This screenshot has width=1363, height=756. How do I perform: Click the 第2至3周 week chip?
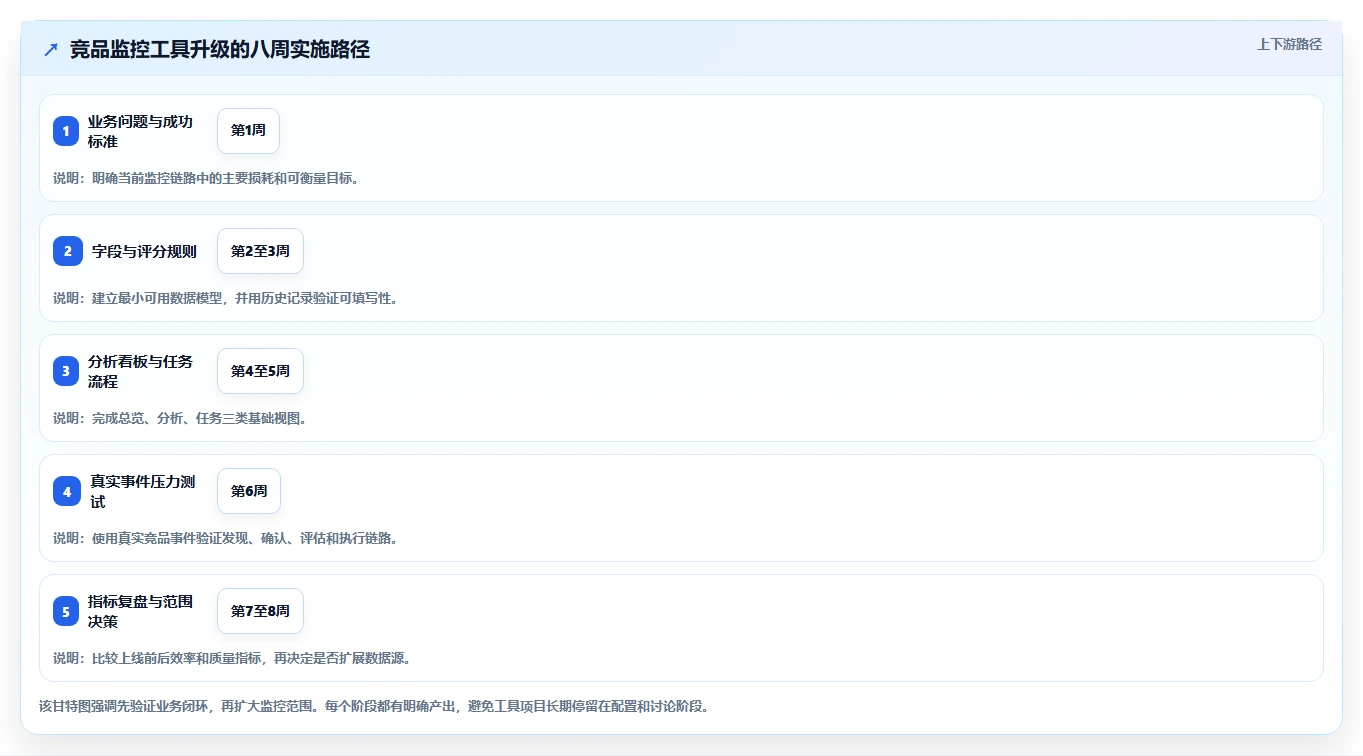click(260, 251)
